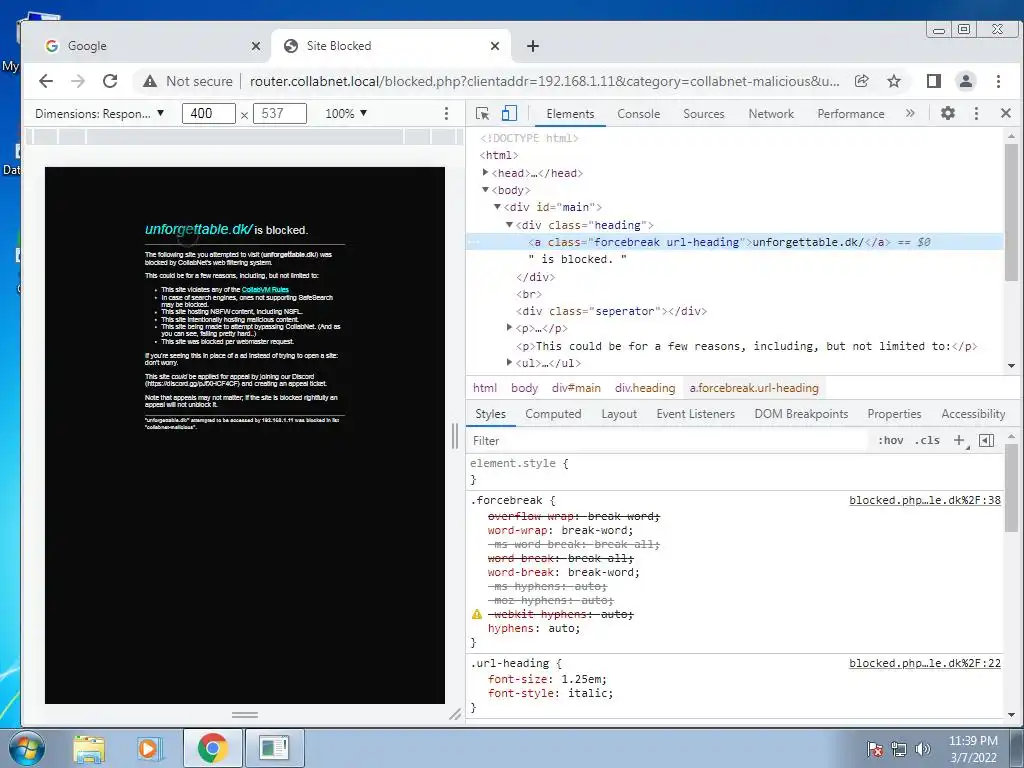Open a new browser tab
The image size is (1024, 768).
click(x=533, y=46)
